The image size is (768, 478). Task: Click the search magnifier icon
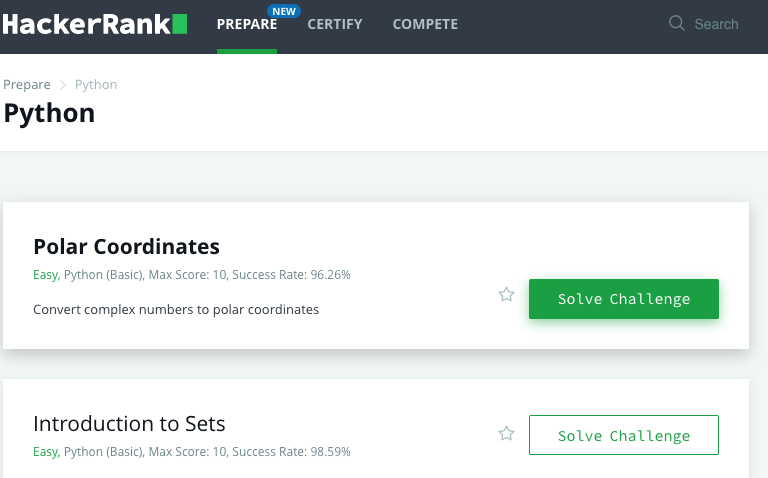677,23
